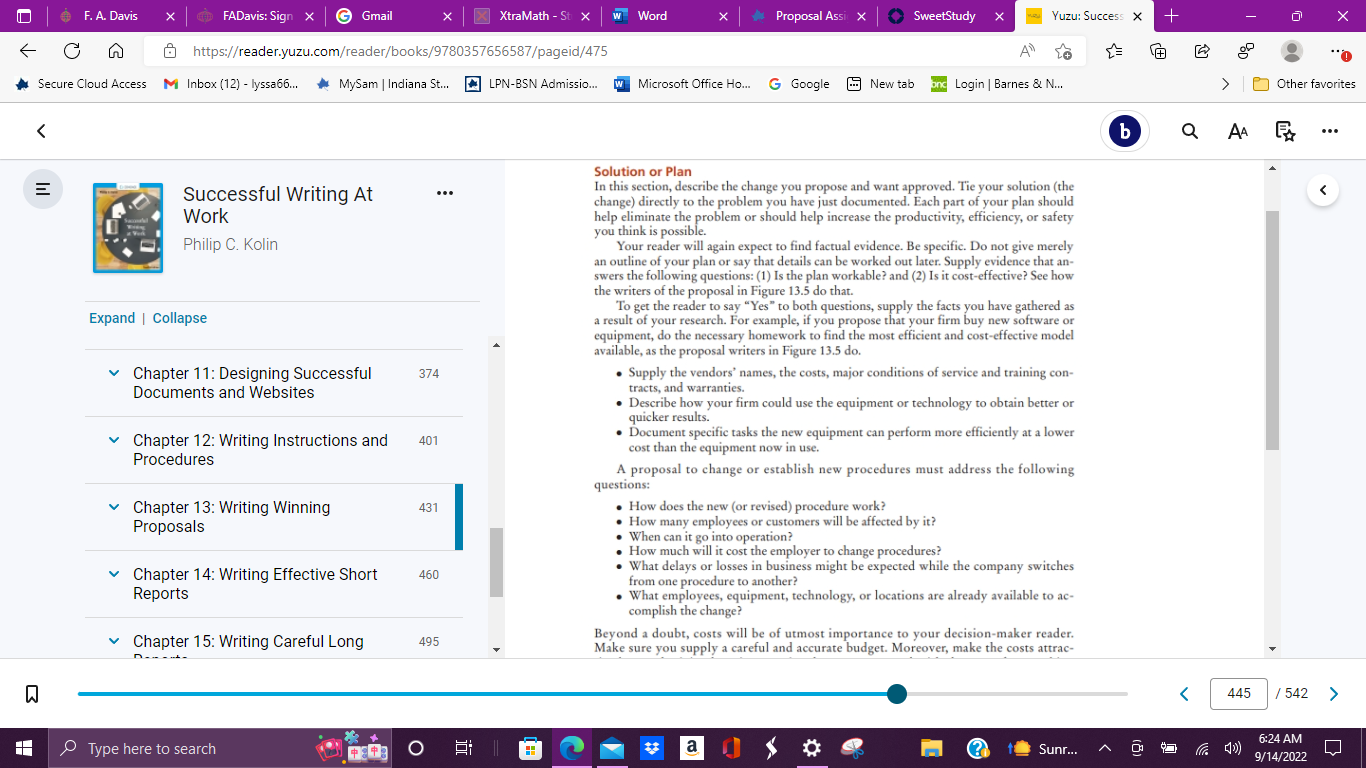This screenshot has width=1366, height=768.
Task: Click the page number field showing 445
Action: 1238,694
